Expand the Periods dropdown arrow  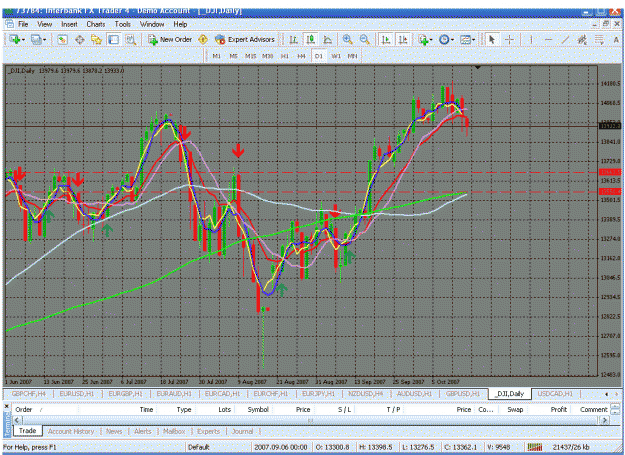coord(452,40)
